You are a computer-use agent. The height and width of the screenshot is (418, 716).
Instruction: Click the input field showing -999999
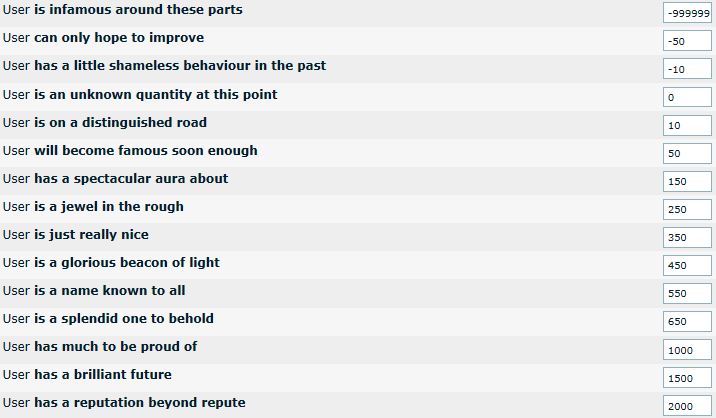686,13
